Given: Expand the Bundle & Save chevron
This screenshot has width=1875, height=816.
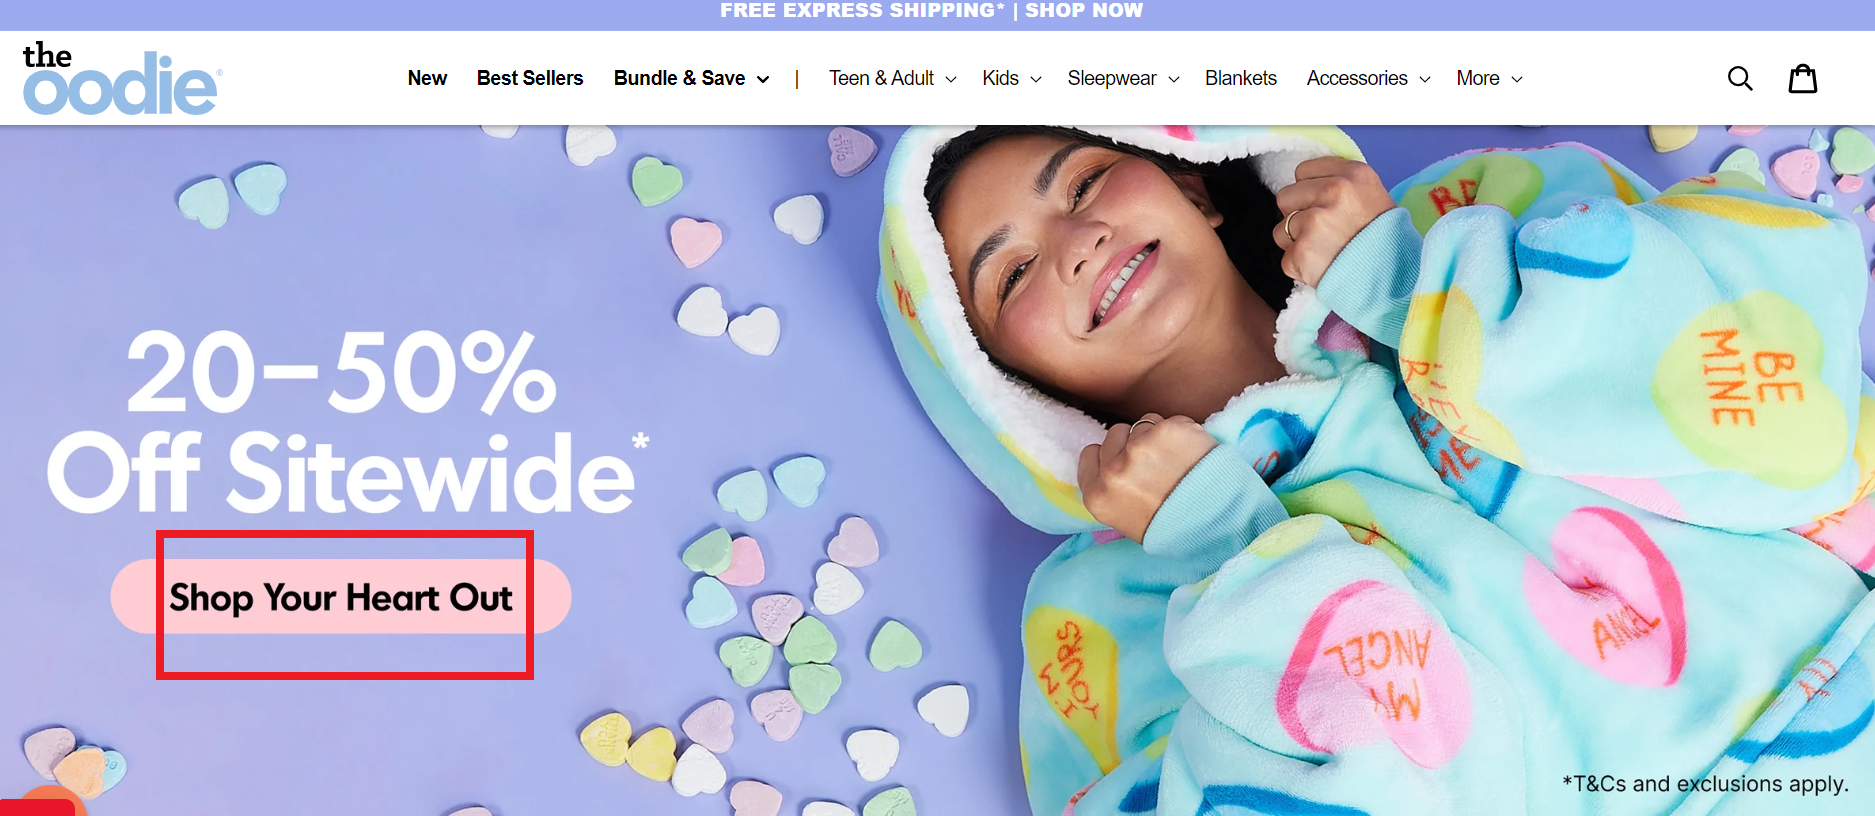Looking at the screenshot, I should point(763,79).
